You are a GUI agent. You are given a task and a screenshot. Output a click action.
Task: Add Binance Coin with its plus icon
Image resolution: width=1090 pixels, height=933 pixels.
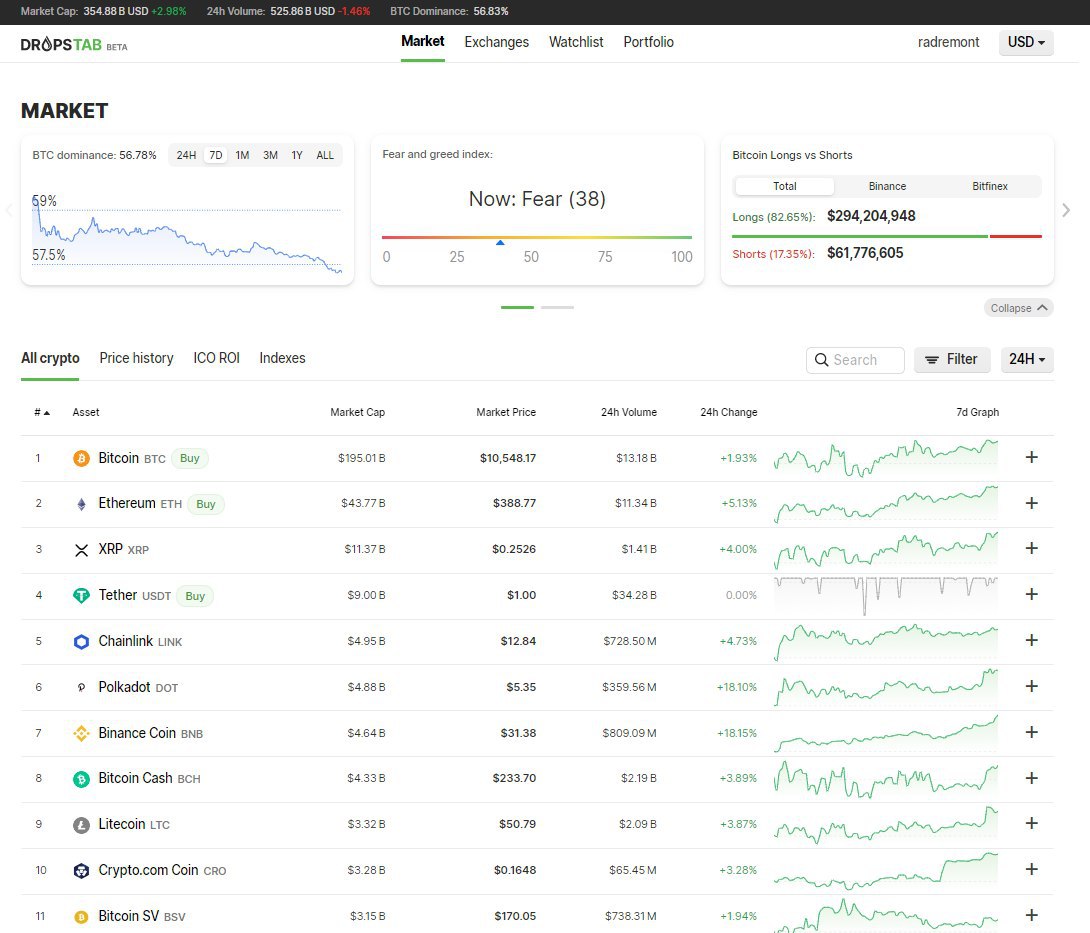click(1032, 732)
